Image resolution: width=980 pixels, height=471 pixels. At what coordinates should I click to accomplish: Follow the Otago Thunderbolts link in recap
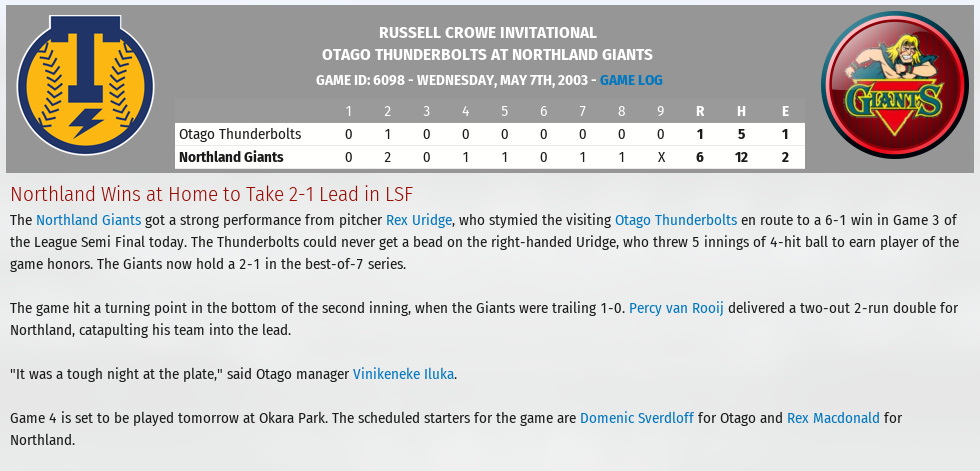676,220
